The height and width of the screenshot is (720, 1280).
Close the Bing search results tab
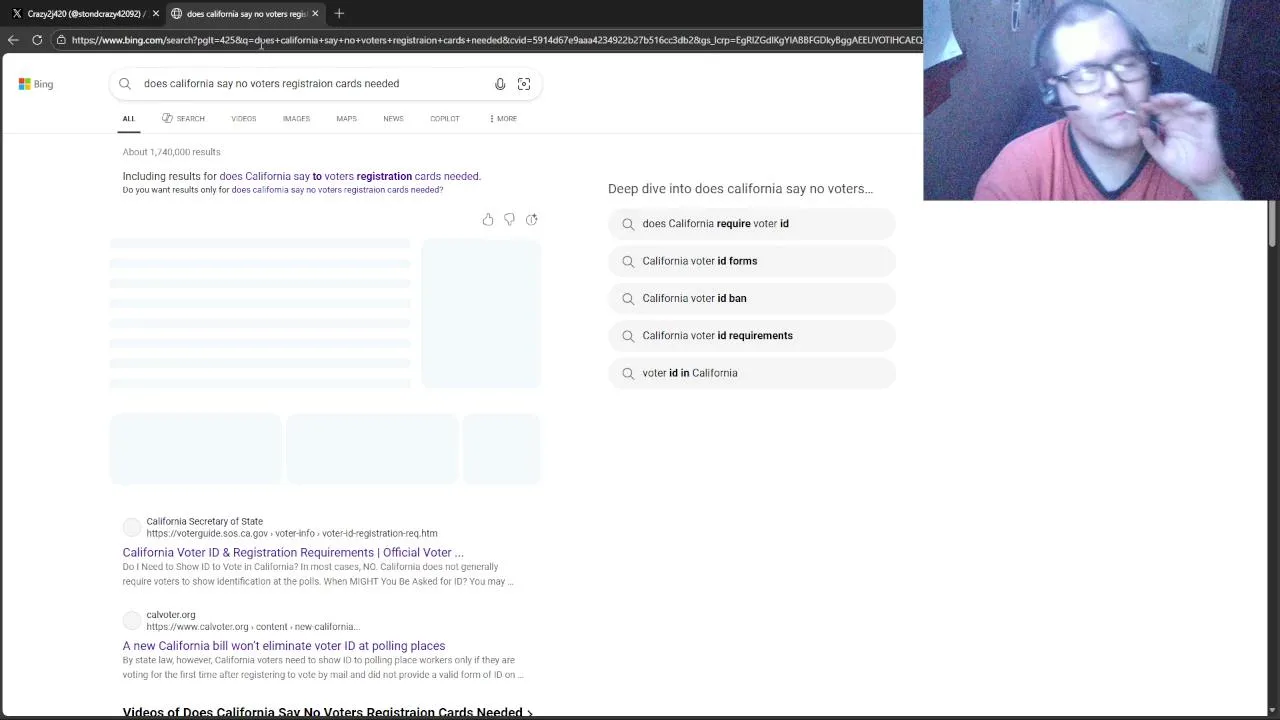click(x=315, y=13)
